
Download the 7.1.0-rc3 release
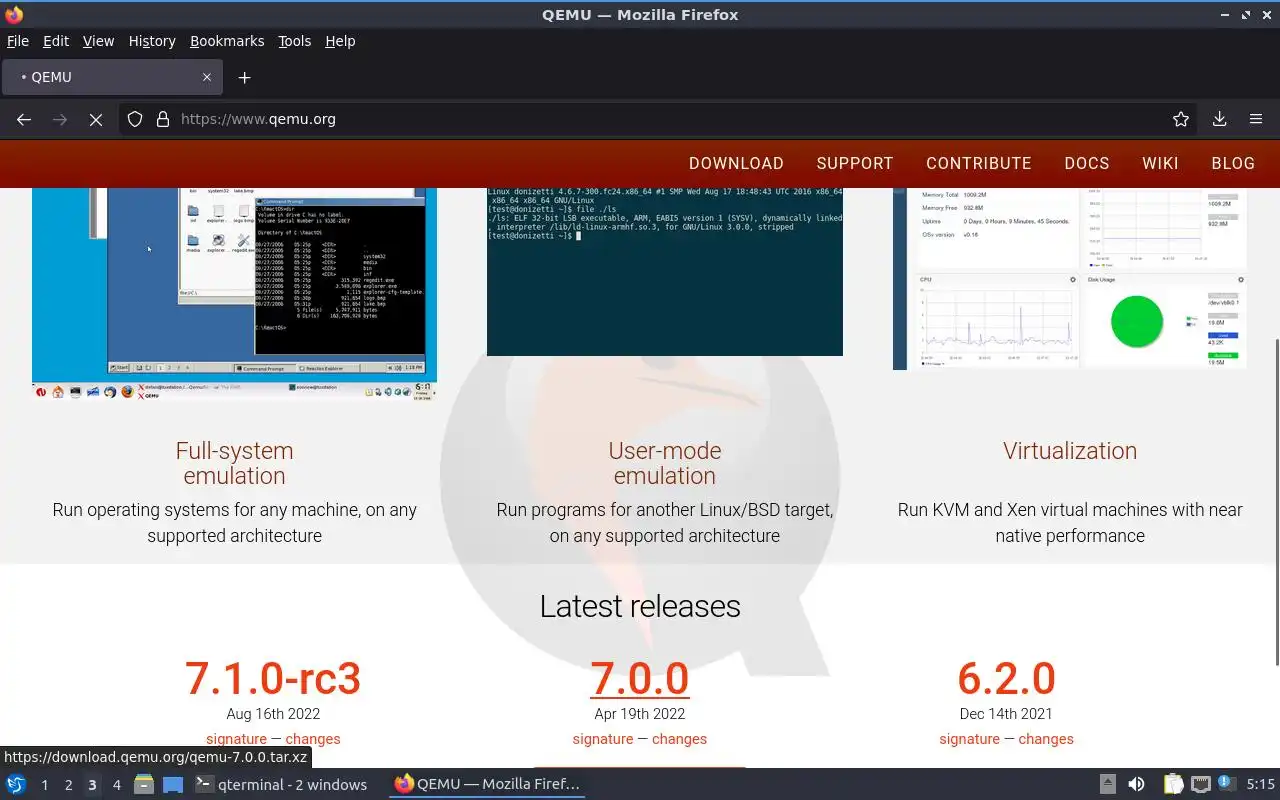(x=273, y=678)
